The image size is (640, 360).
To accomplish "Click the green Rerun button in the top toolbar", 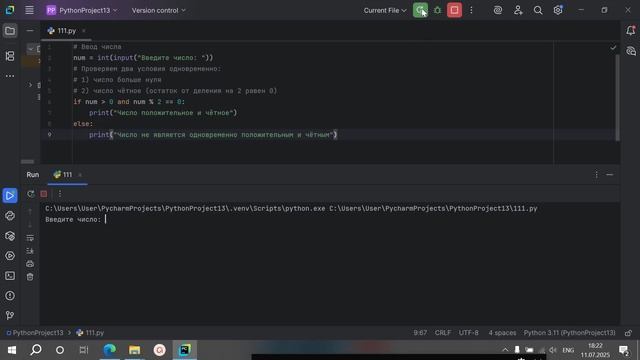I will click(420, 10).
